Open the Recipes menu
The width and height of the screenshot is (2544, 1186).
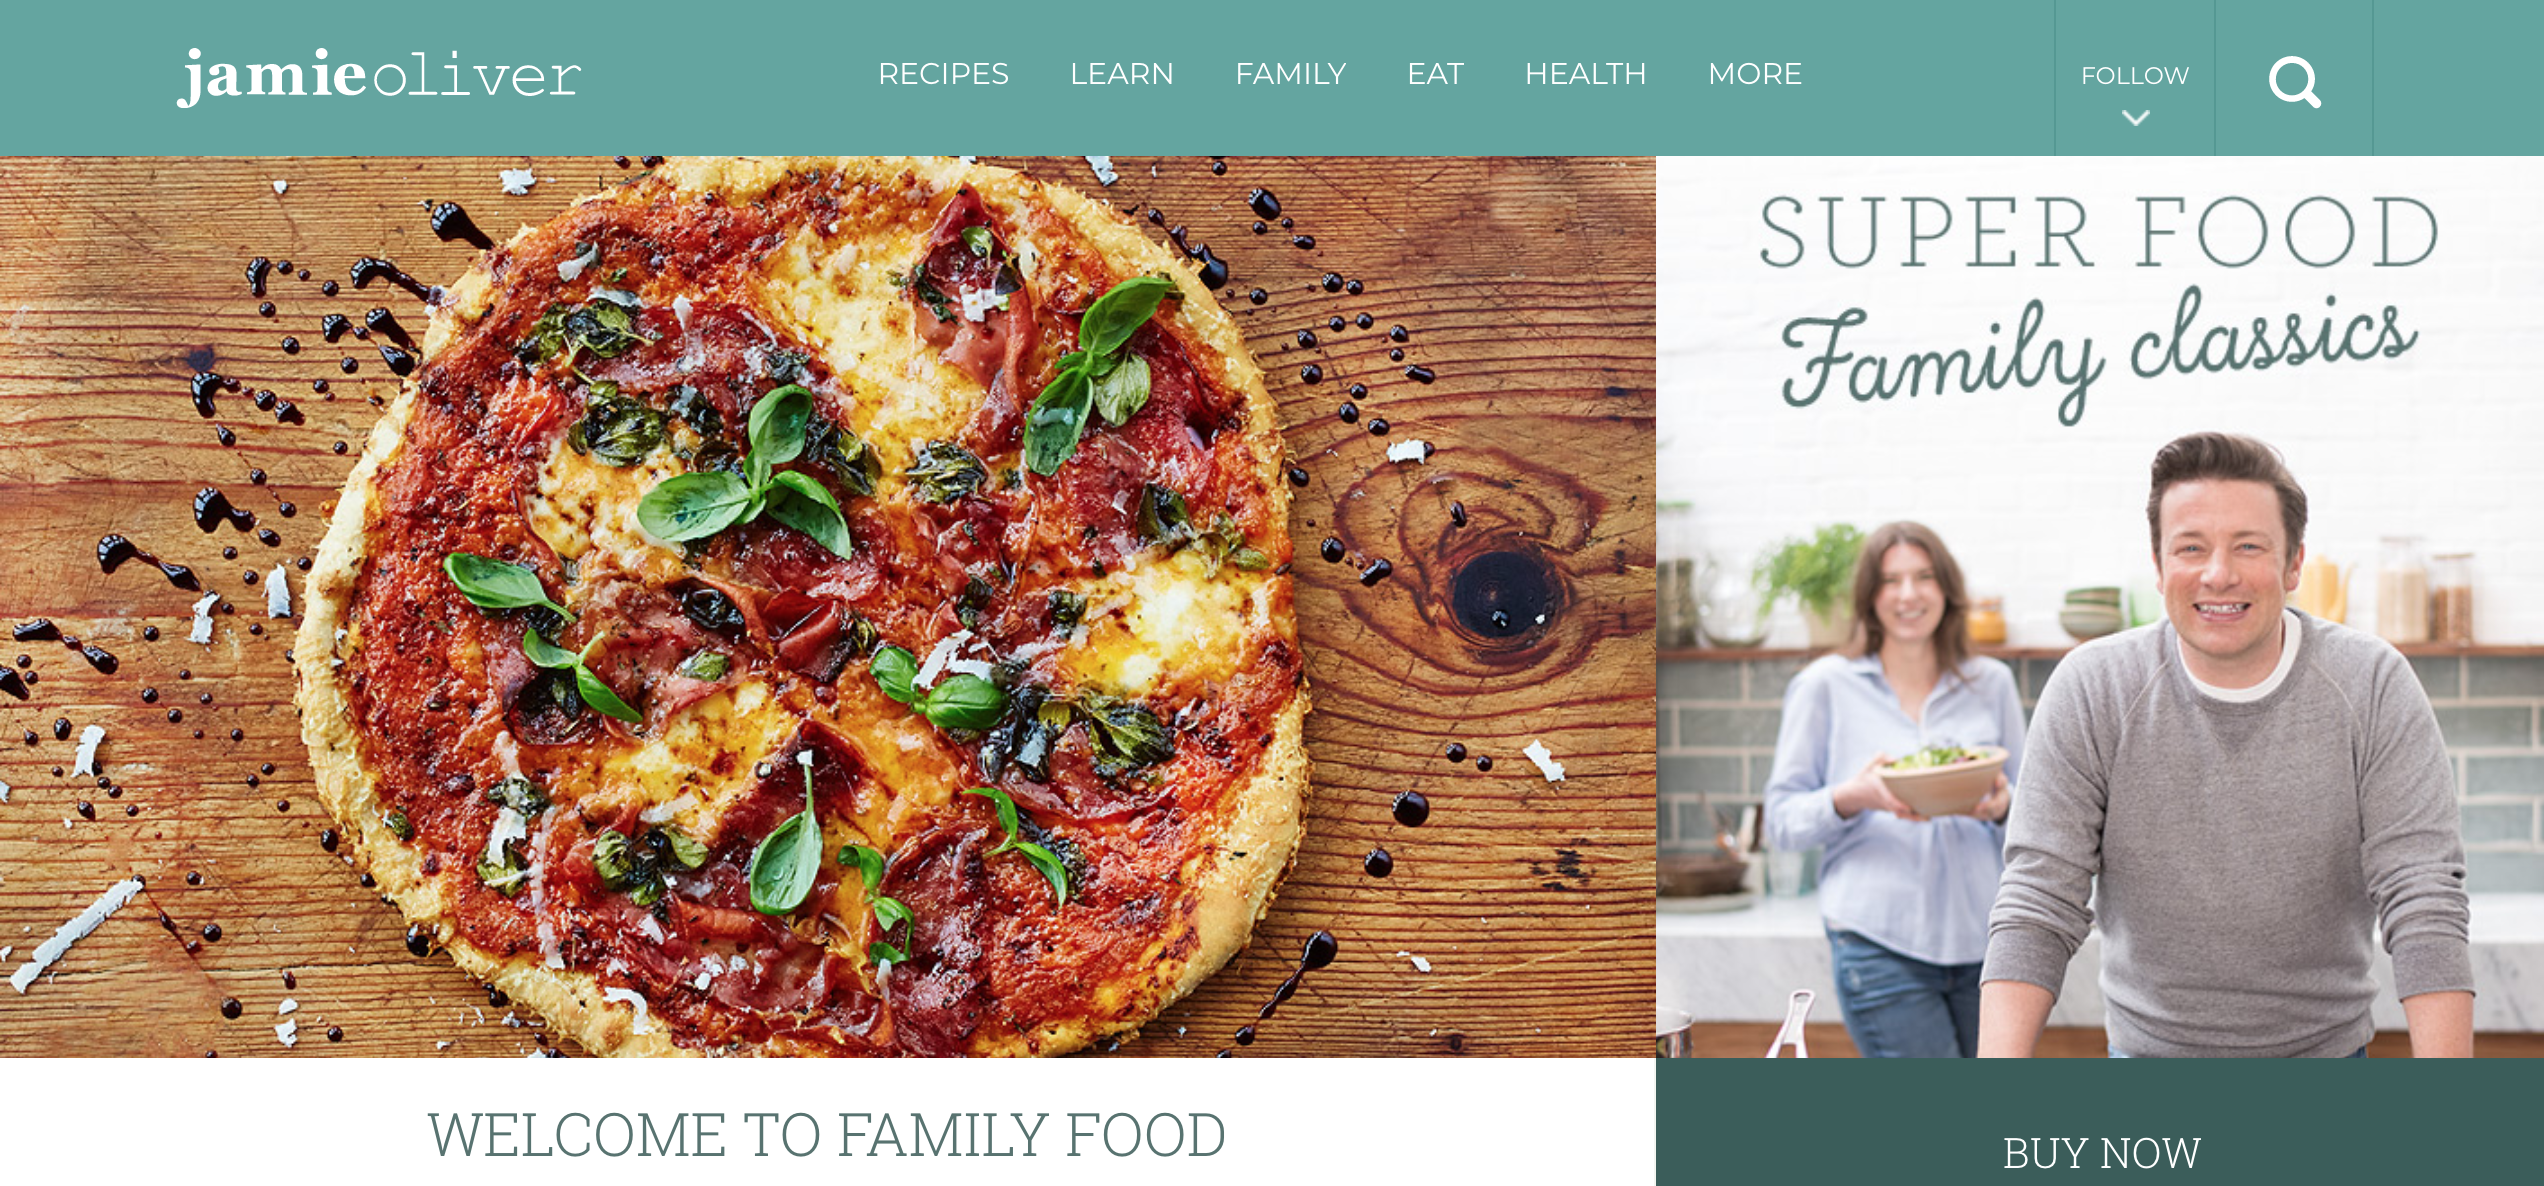click(x=943, y=74)
